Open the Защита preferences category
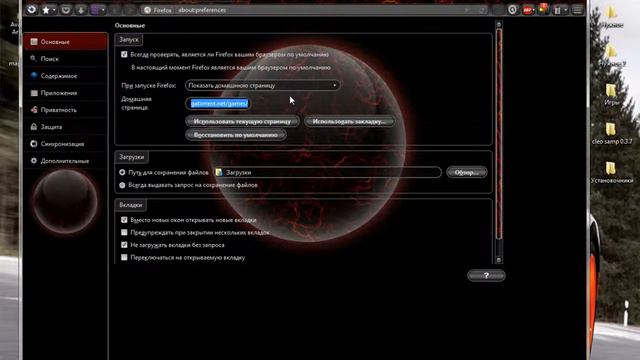The height and width of the screenshot is (360, 640). pos(66,127)
